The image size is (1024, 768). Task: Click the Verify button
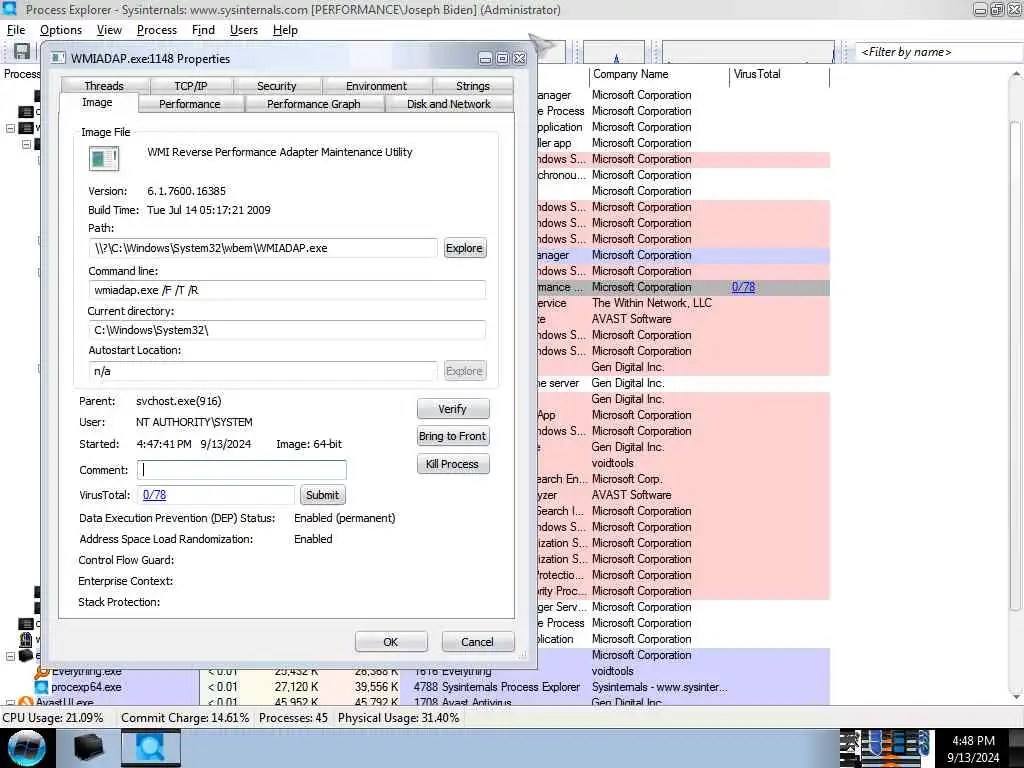pos(453,409)
